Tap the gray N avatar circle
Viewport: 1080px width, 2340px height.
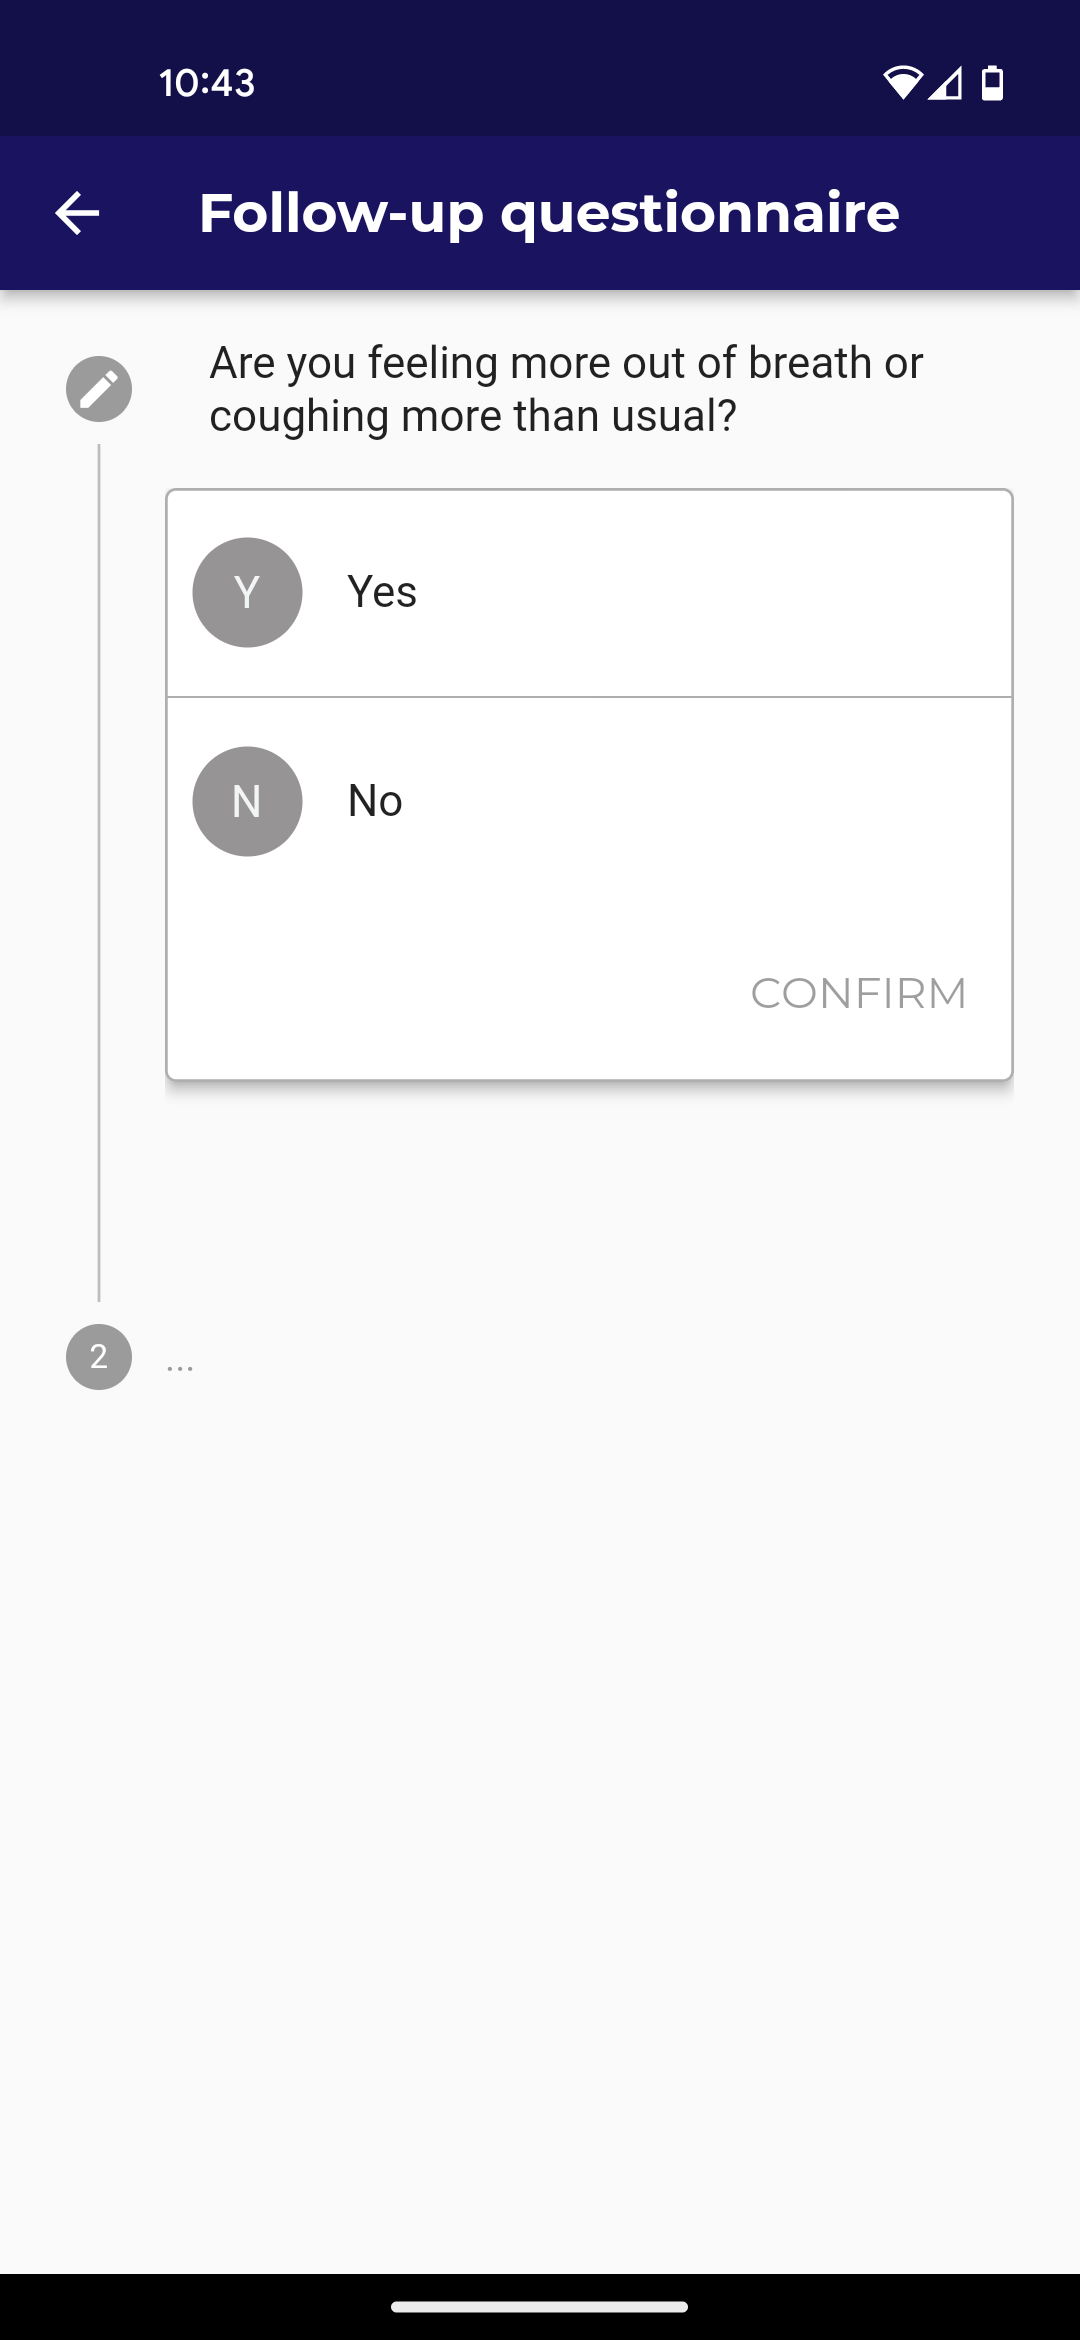pos(247,801)
